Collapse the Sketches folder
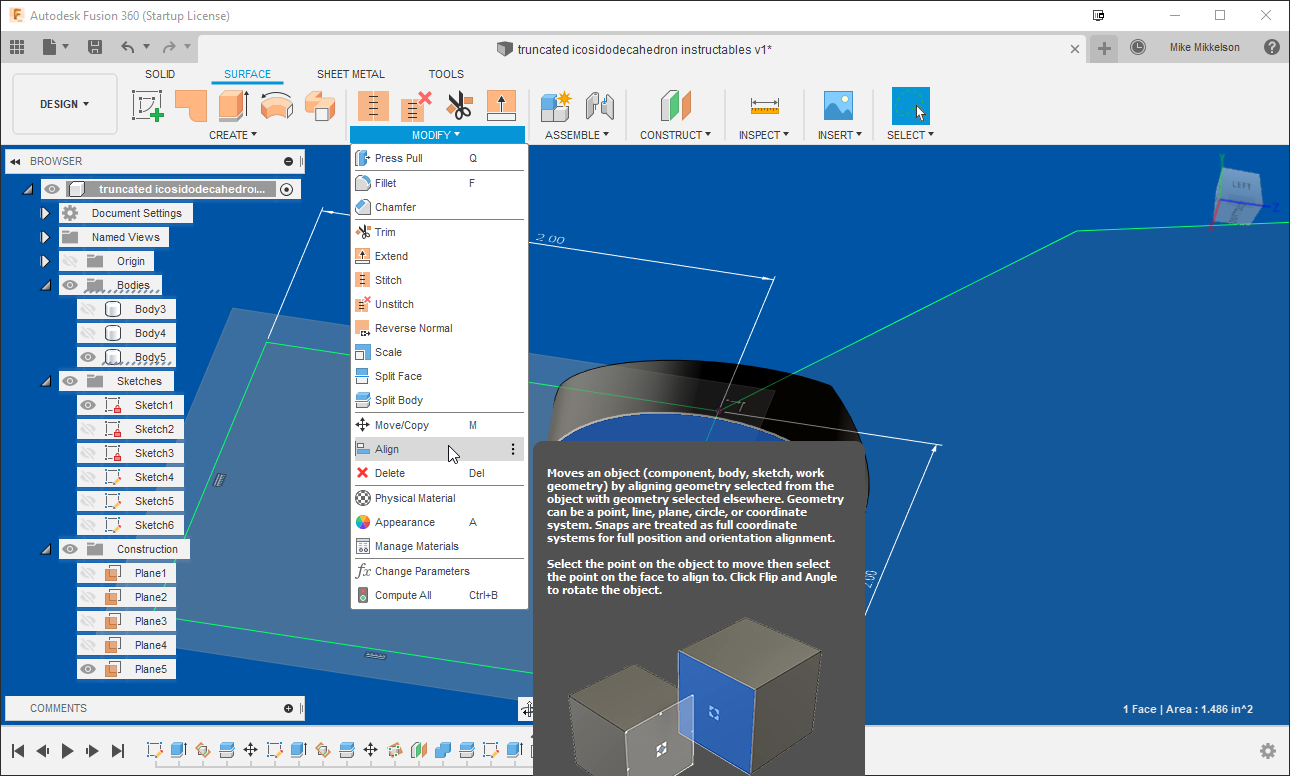 (45, 381)
